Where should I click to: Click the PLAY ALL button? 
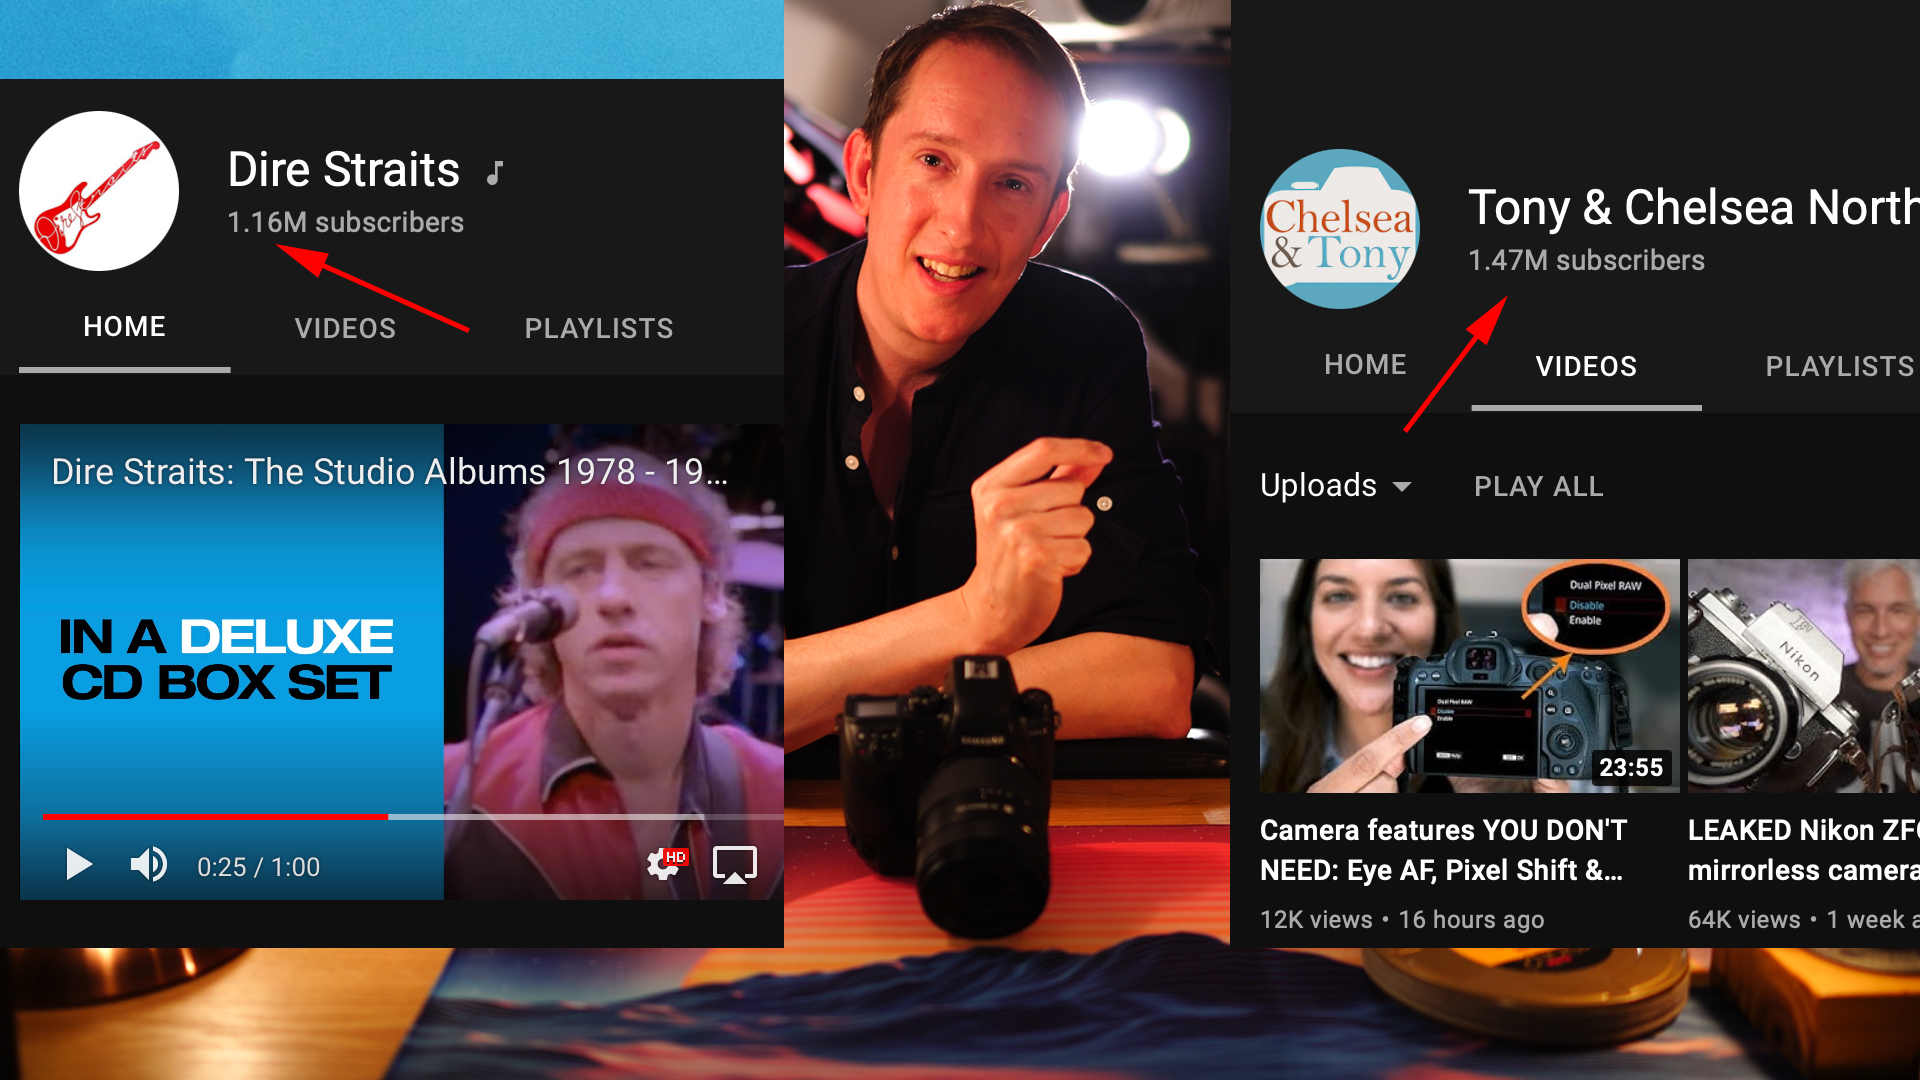pos(1538,486)
